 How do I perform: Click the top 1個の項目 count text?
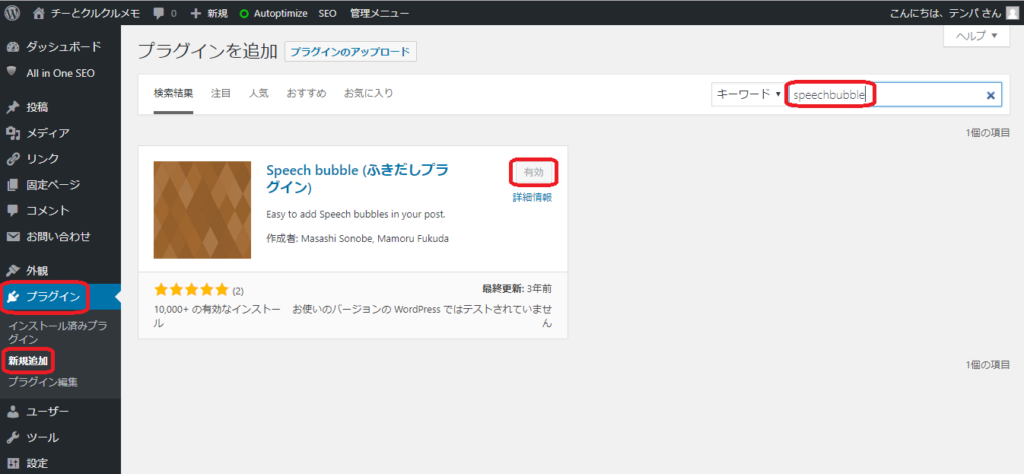click(987, 133)
